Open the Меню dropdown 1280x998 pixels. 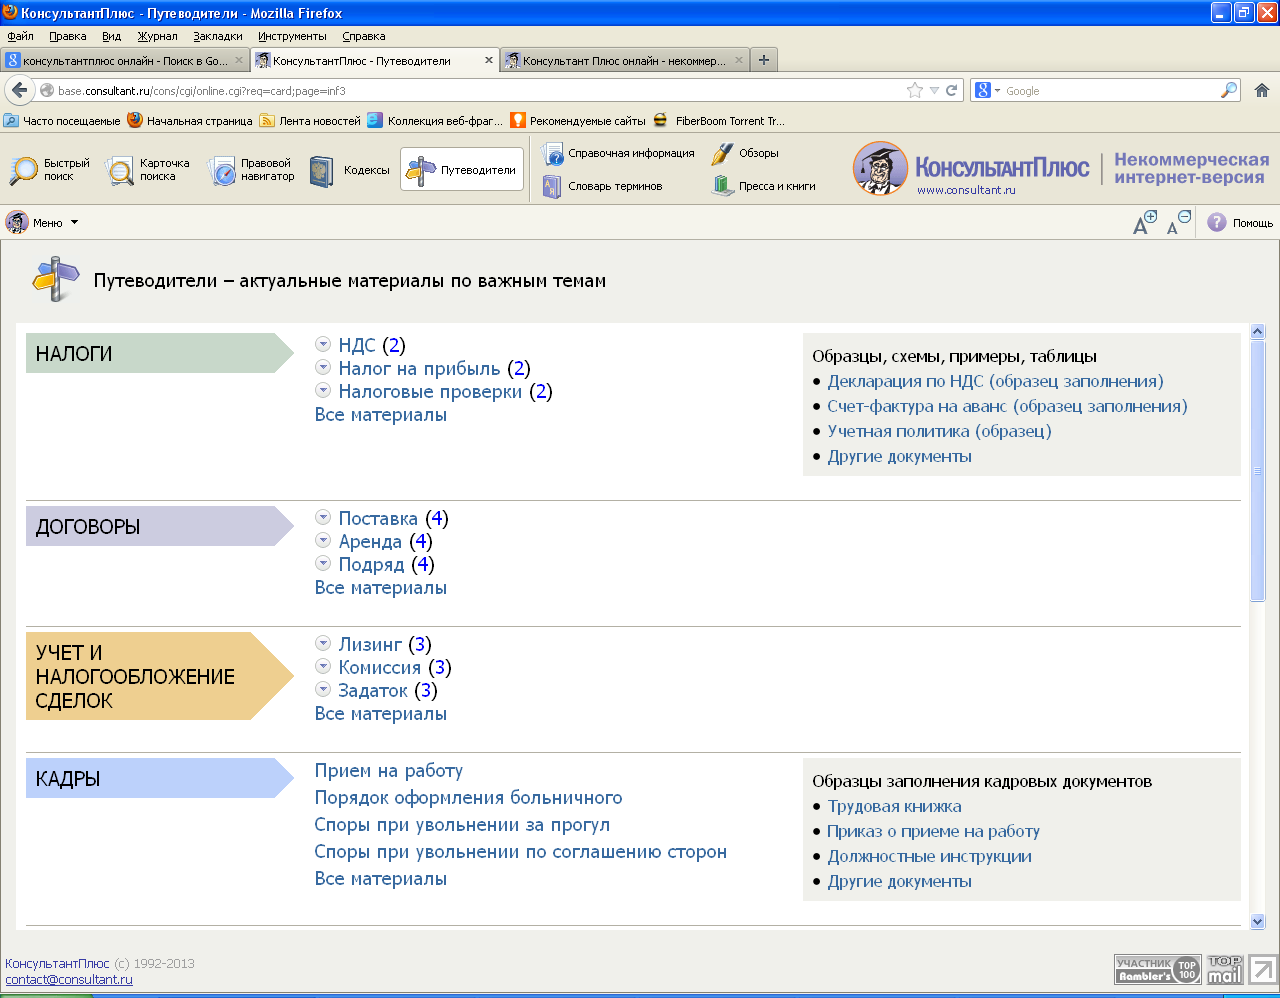click(42, 222)
